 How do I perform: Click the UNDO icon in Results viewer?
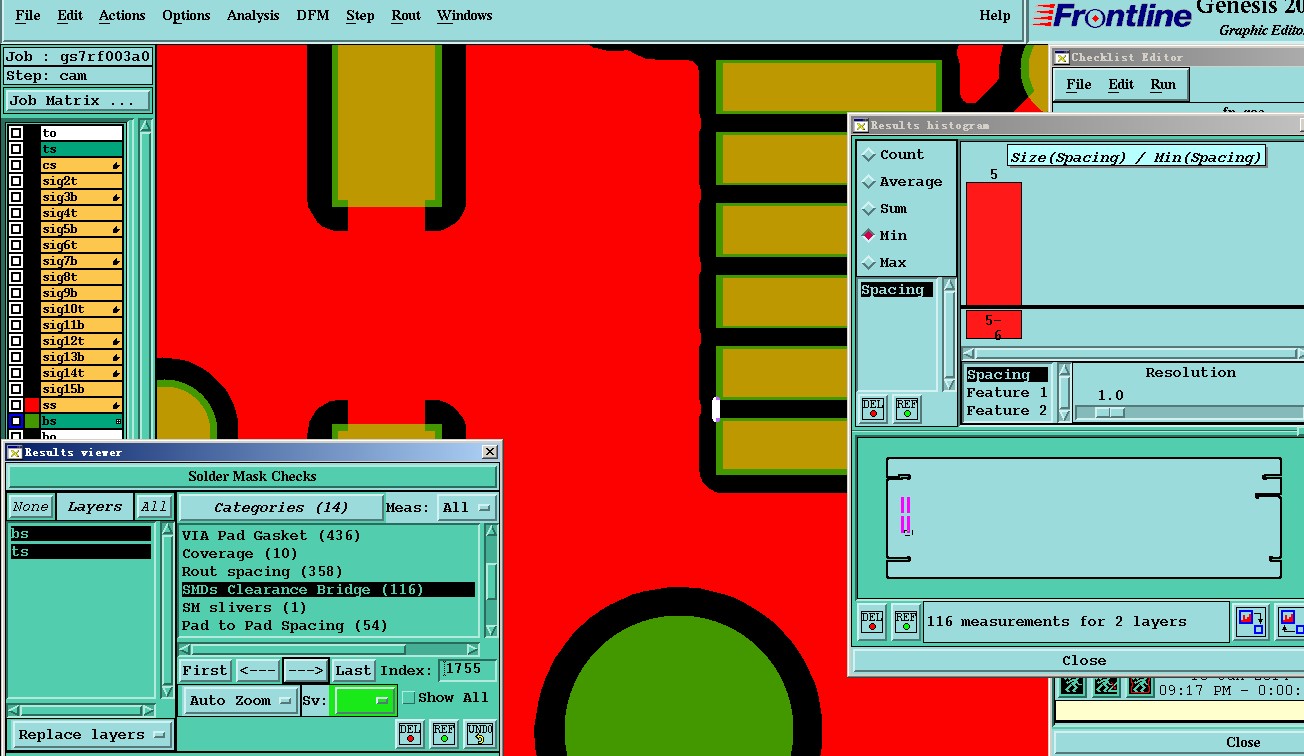pos(480,734)
